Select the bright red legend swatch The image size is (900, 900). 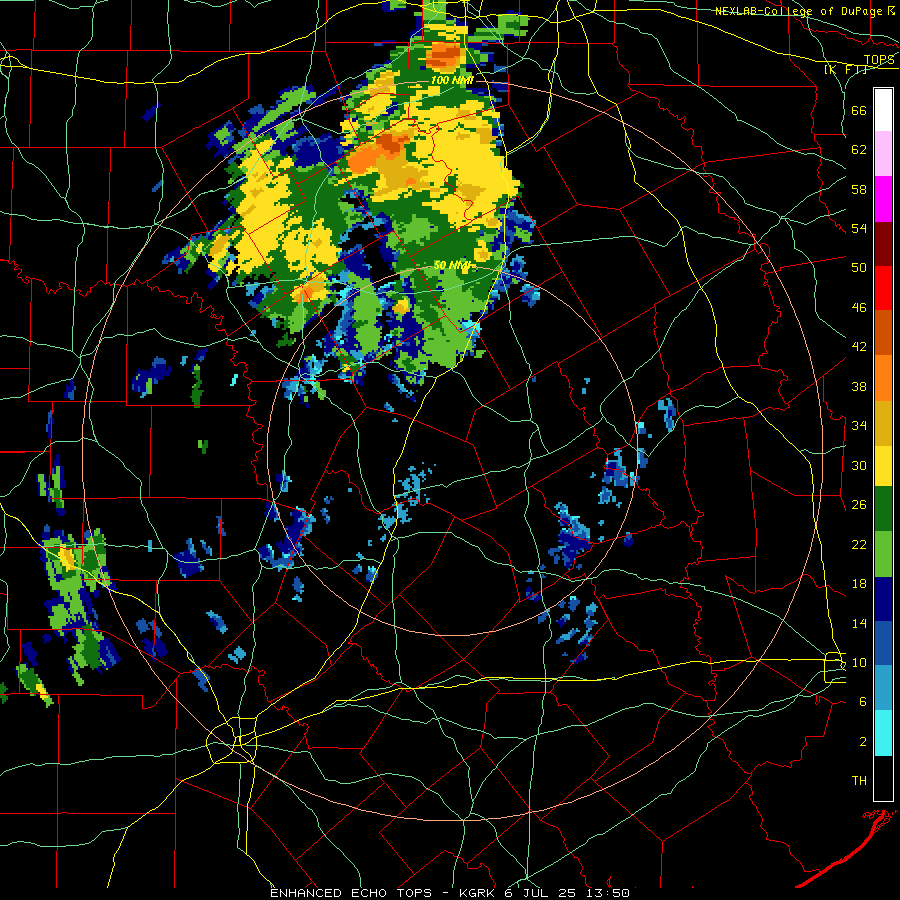[x=883, y=288]
